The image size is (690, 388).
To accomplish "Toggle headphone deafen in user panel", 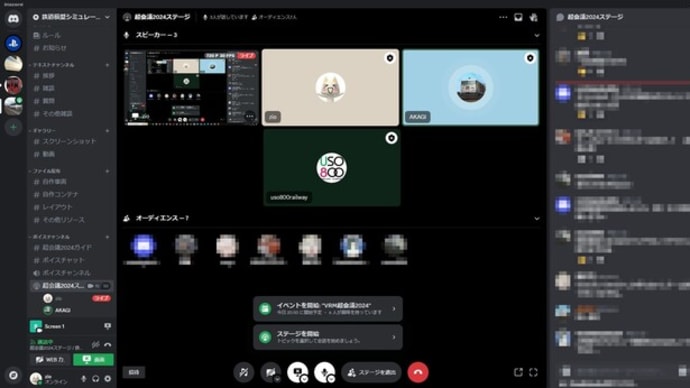I will point(95,378).
